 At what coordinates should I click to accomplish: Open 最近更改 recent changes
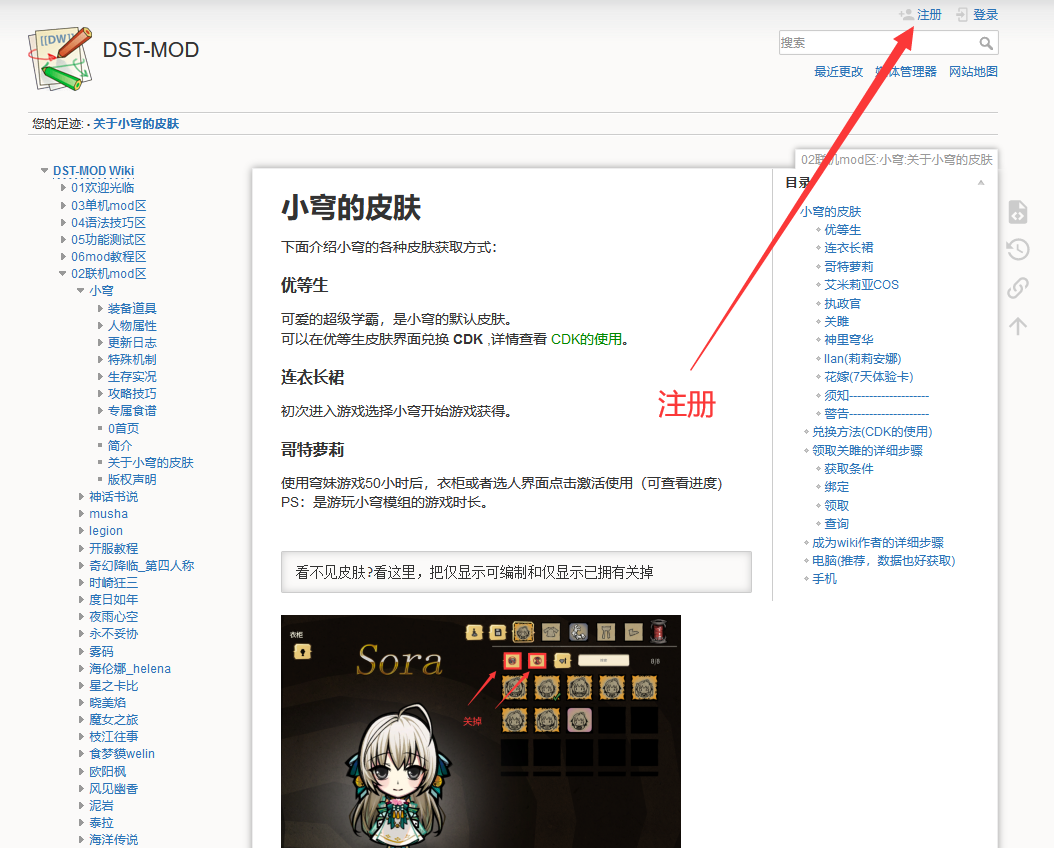click(838, 72)
